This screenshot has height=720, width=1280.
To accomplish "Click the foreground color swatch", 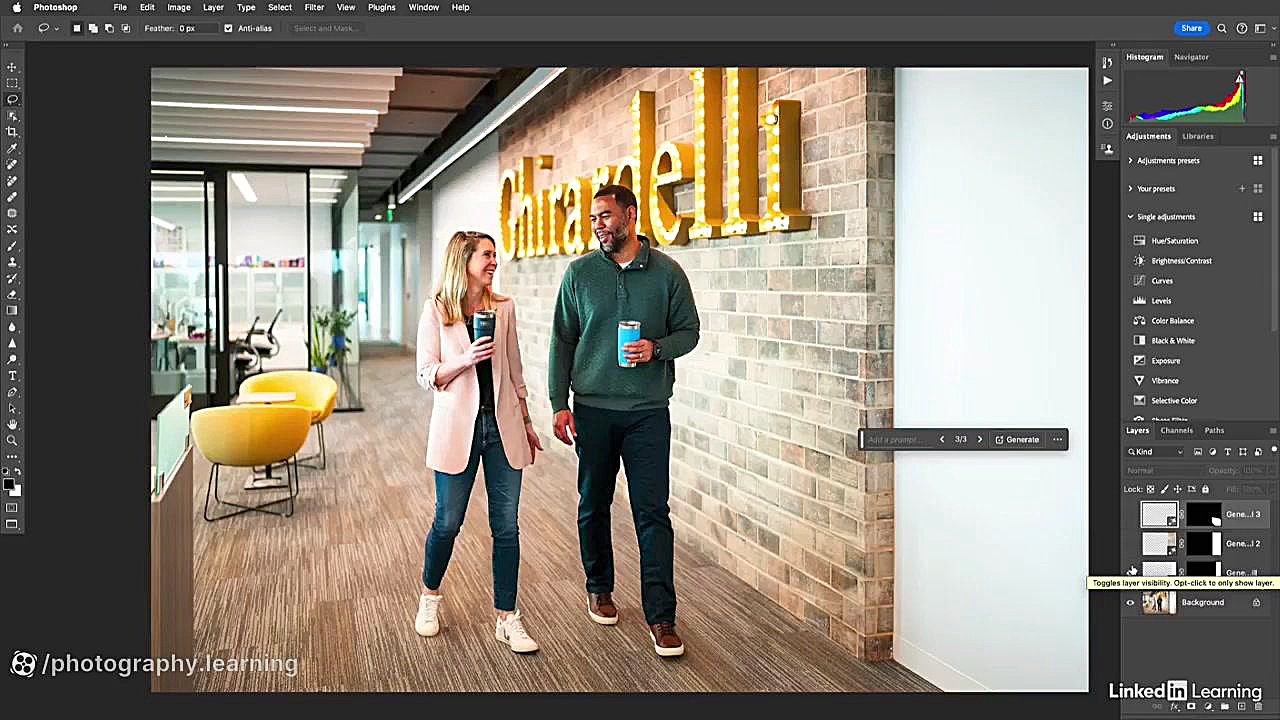I will point(9,484).
